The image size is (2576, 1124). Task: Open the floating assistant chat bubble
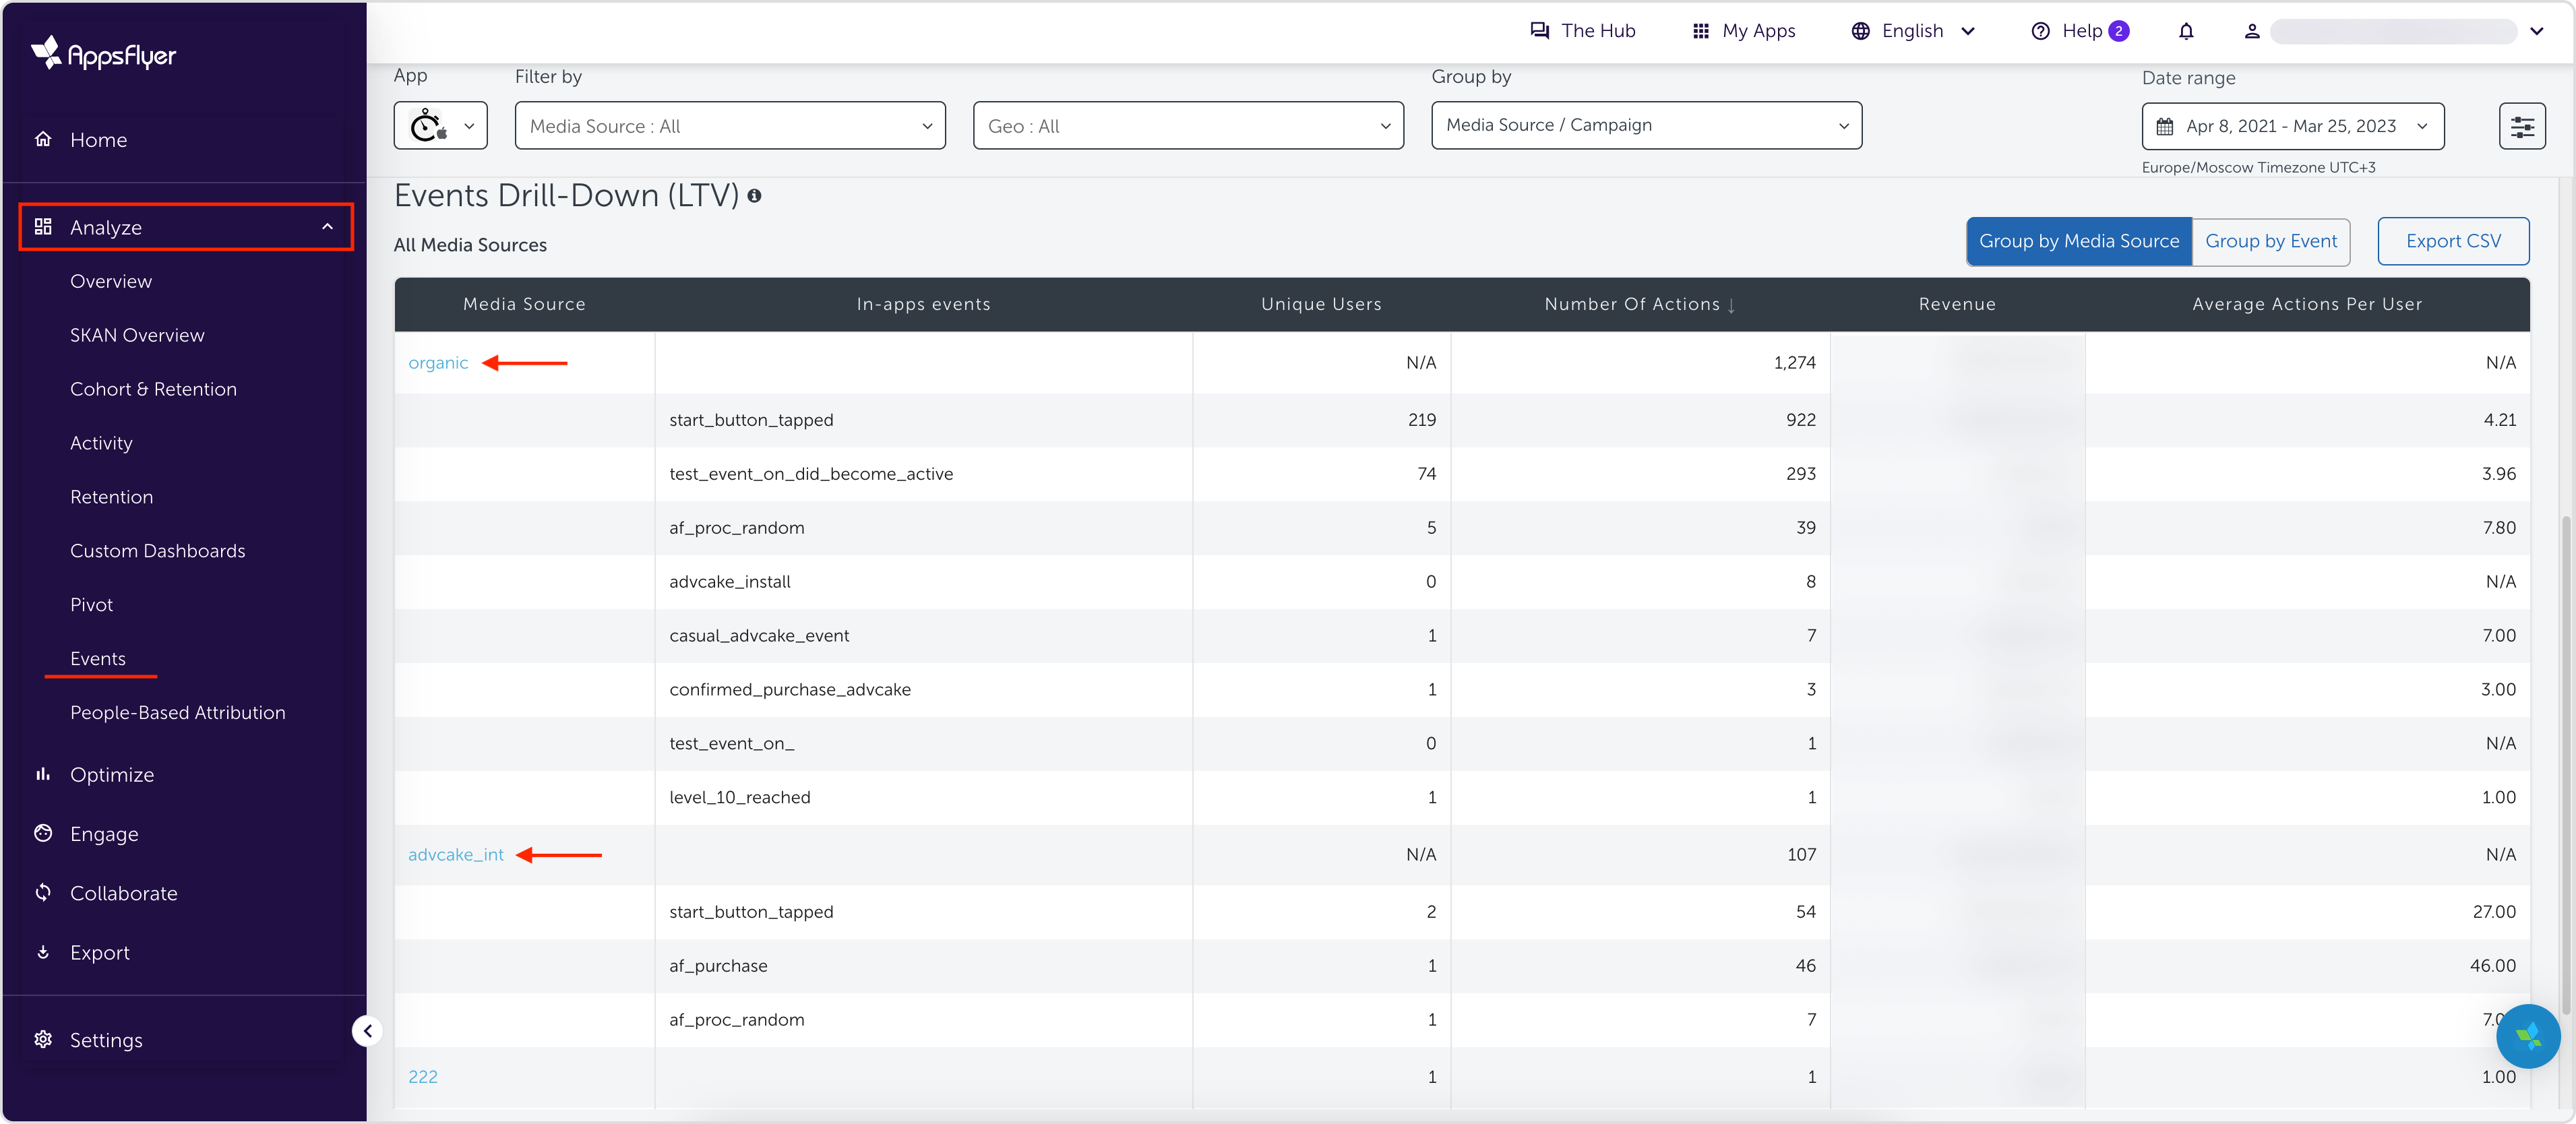(2527, 1036)
